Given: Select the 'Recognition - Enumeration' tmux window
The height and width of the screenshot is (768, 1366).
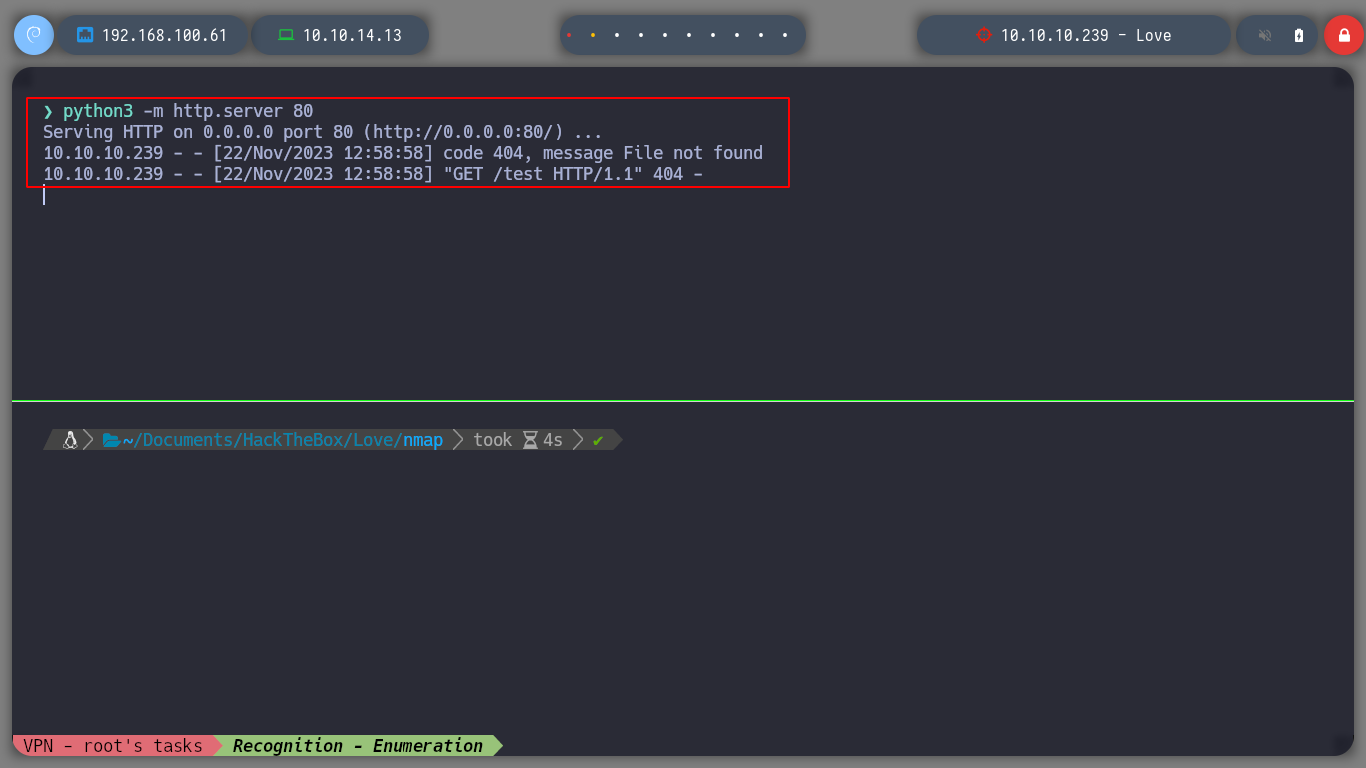Looking at the screenshot, I should click(358, 746).
